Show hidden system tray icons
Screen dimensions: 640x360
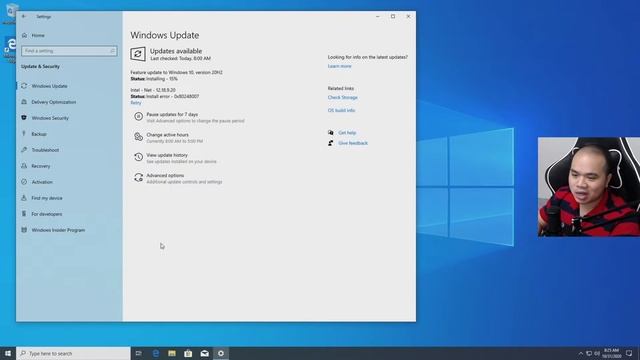pos(580,353)
